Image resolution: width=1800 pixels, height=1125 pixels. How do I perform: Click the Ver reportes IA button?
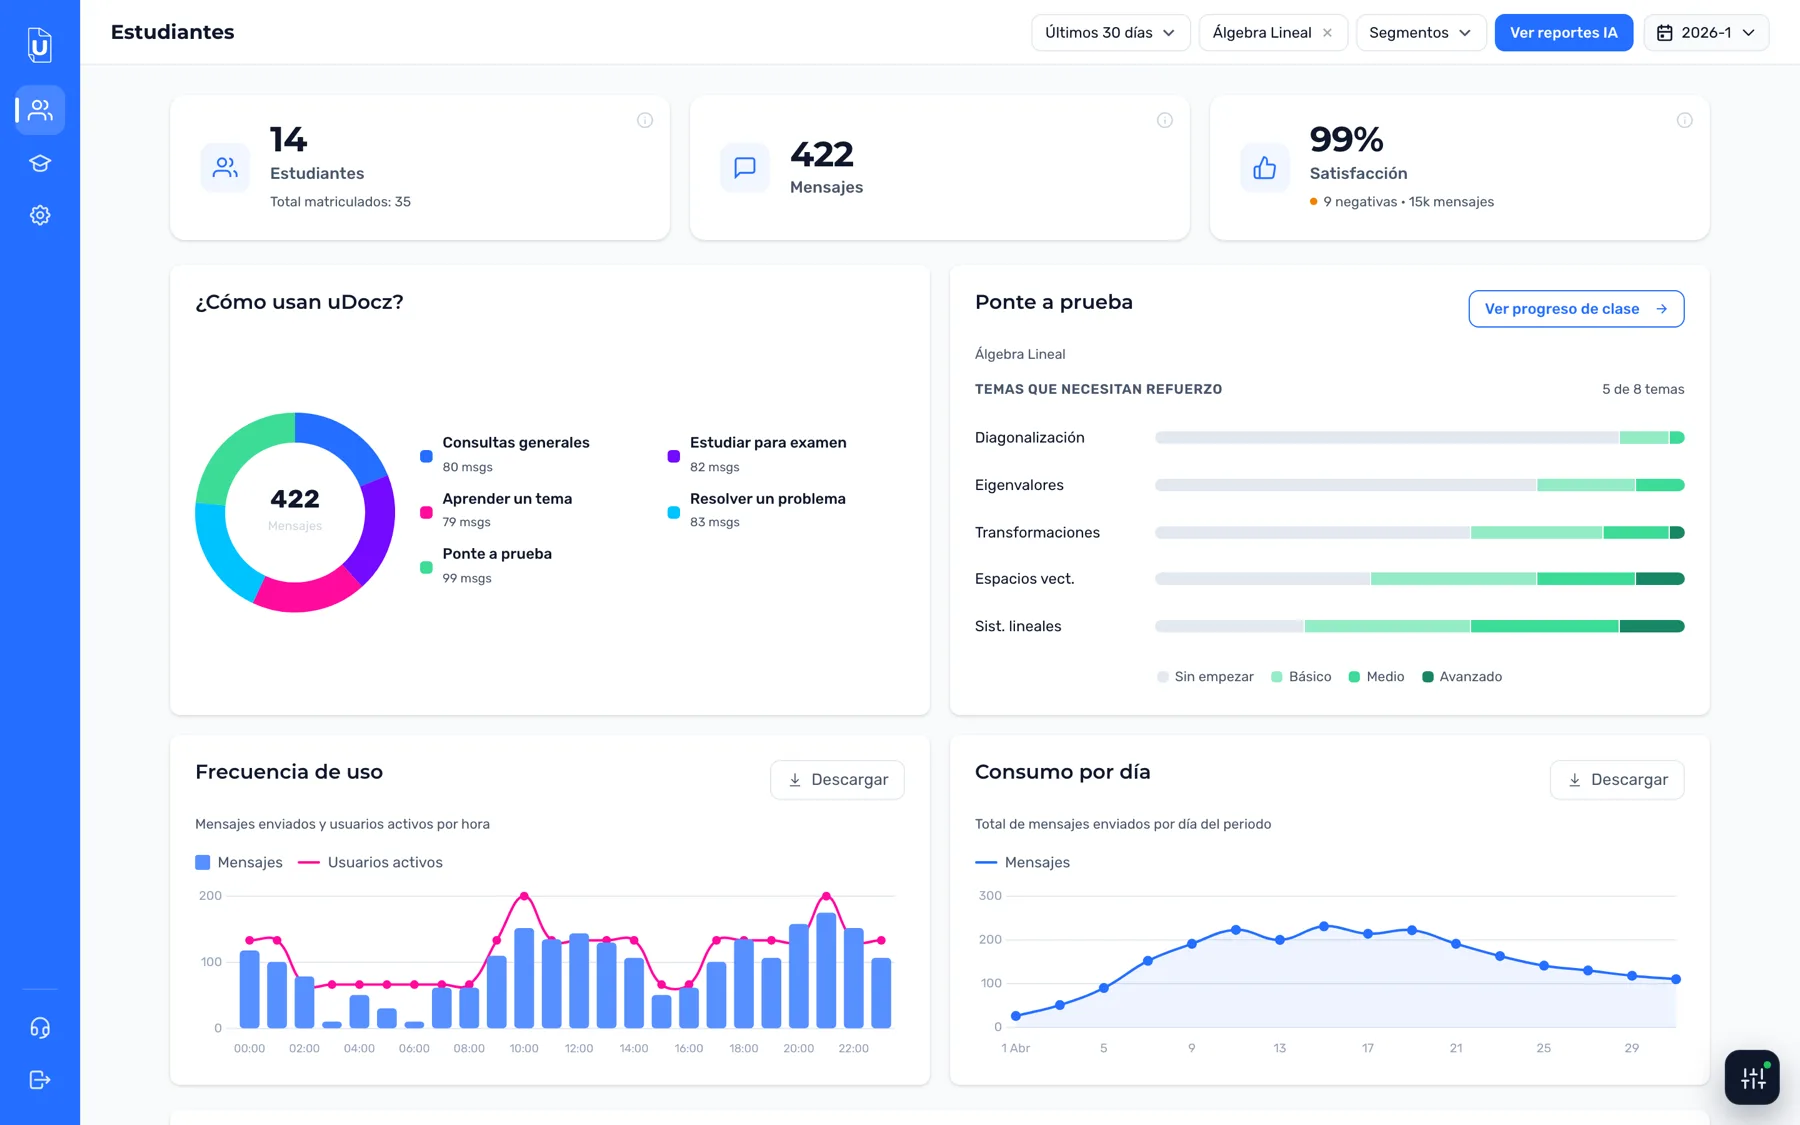[x=1563, y=33]
